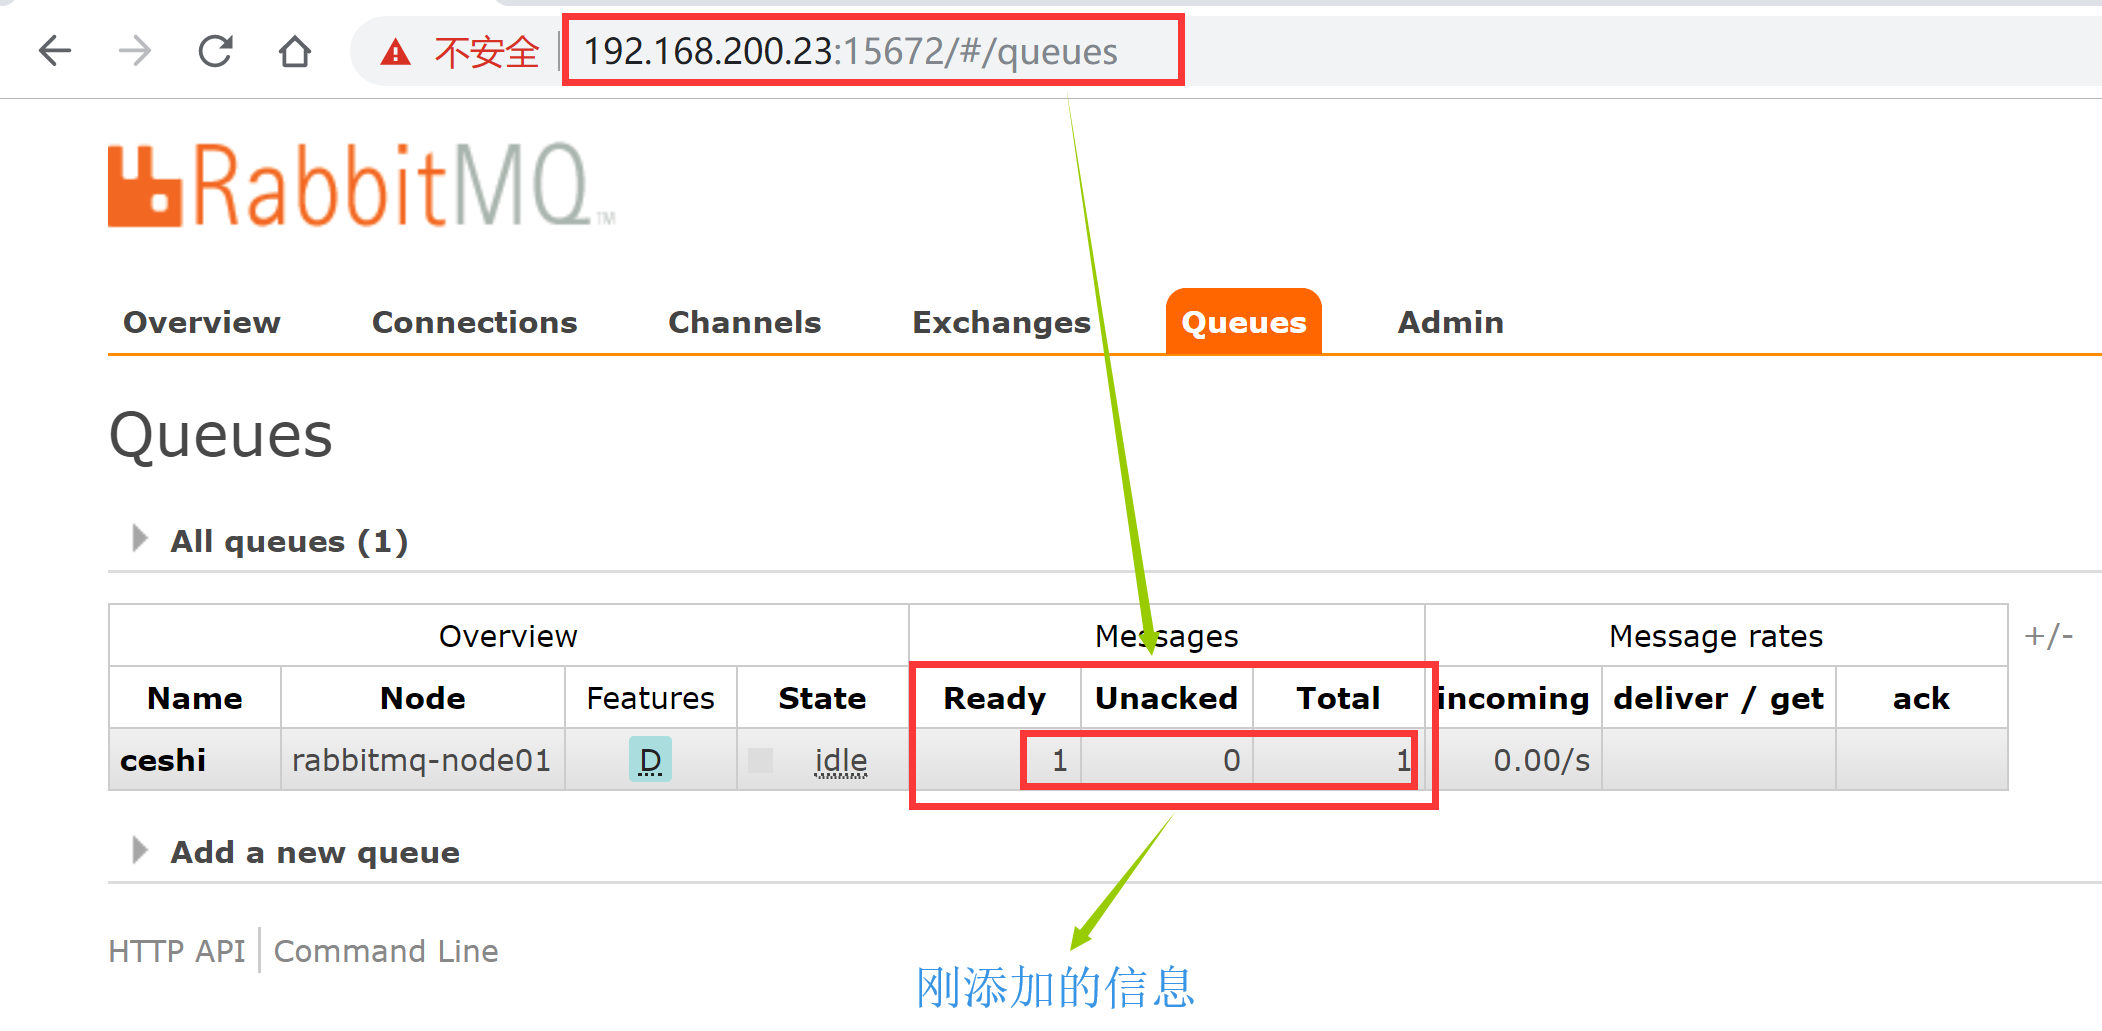Open the browser home page icon
Image resolution: width=2102 pixels, height=1031 pixels.
click(x=295, y=50)
